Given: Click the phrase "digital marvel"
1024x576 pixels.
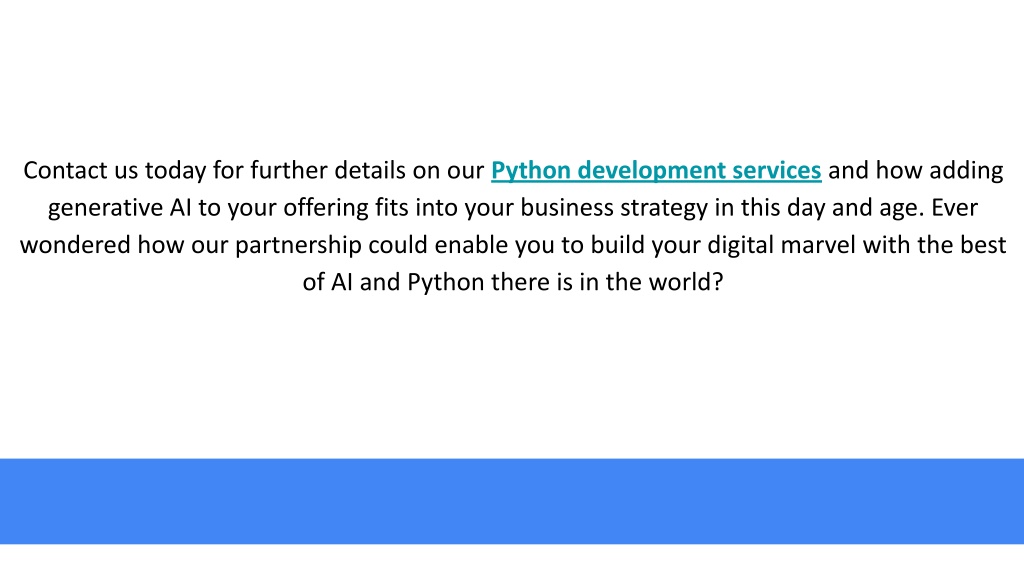Looking at the screenshot, I should [781, 245].
